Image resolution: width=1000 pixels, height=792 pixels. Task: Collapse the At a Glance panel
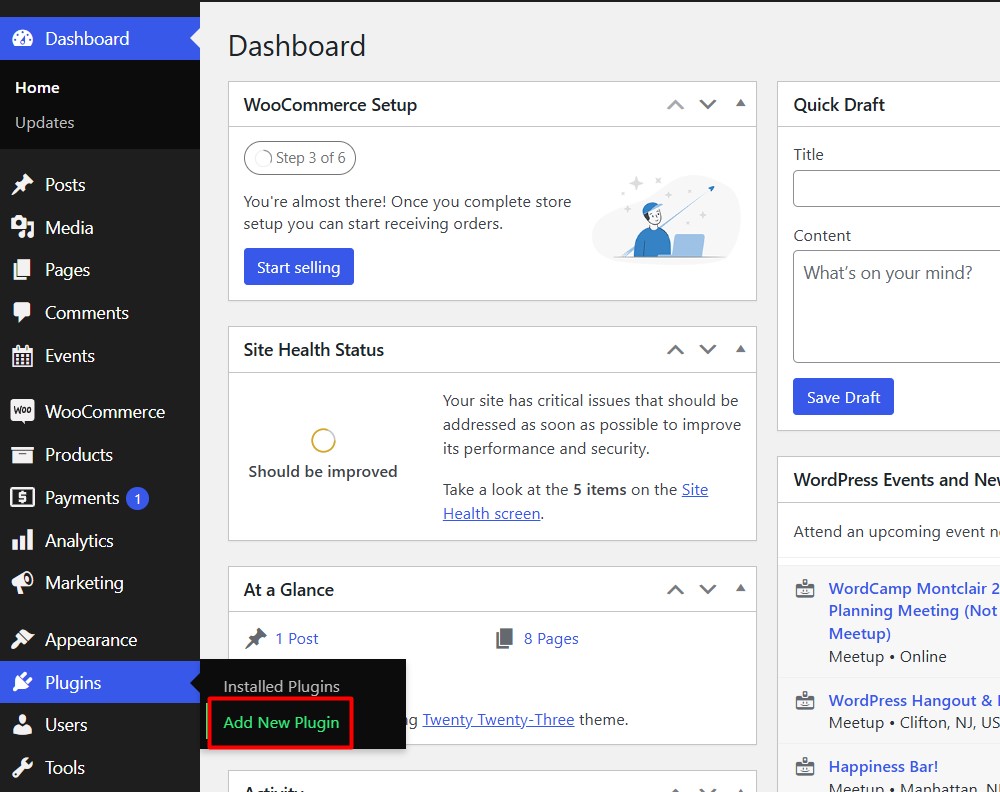click(x=740, y=588)
